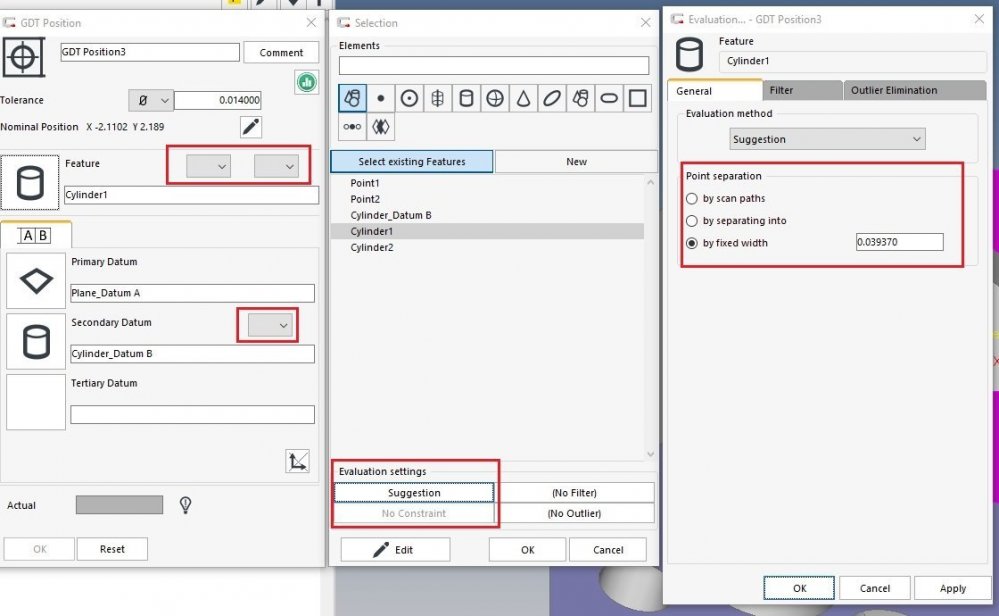The image size is (999, 616).
Task: Click Apply in the Evaluation window
Action: click(x=952, y=588)
